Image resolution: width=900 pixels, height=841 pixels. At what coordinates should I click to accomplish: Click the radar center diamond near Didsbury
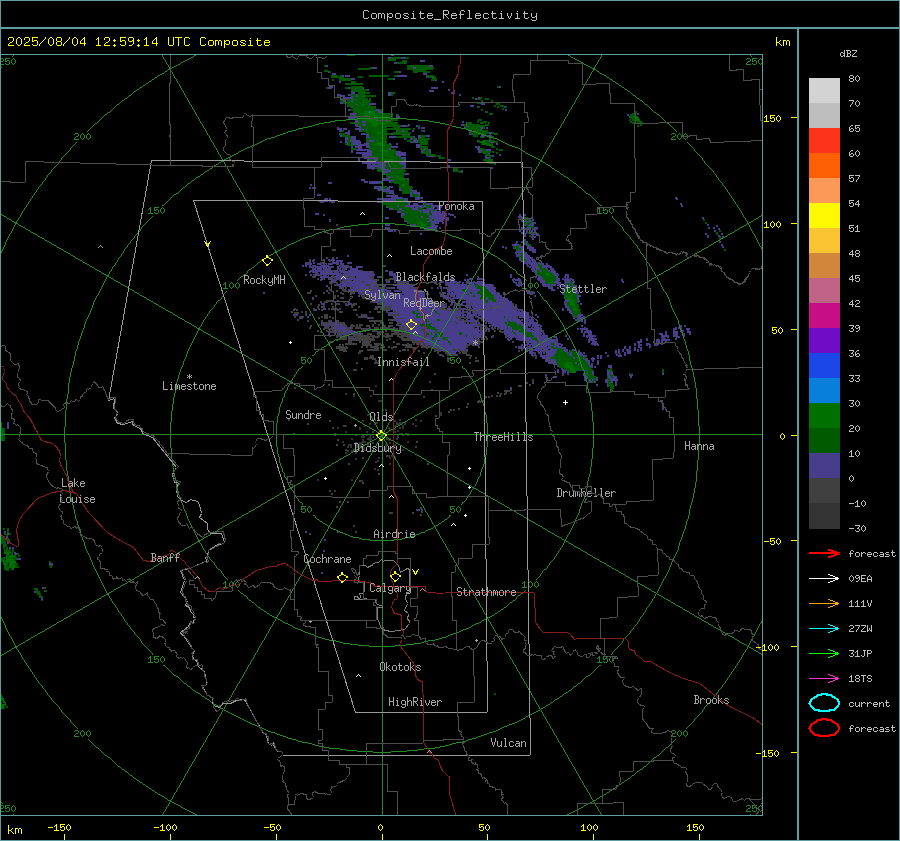pos(382,436)
